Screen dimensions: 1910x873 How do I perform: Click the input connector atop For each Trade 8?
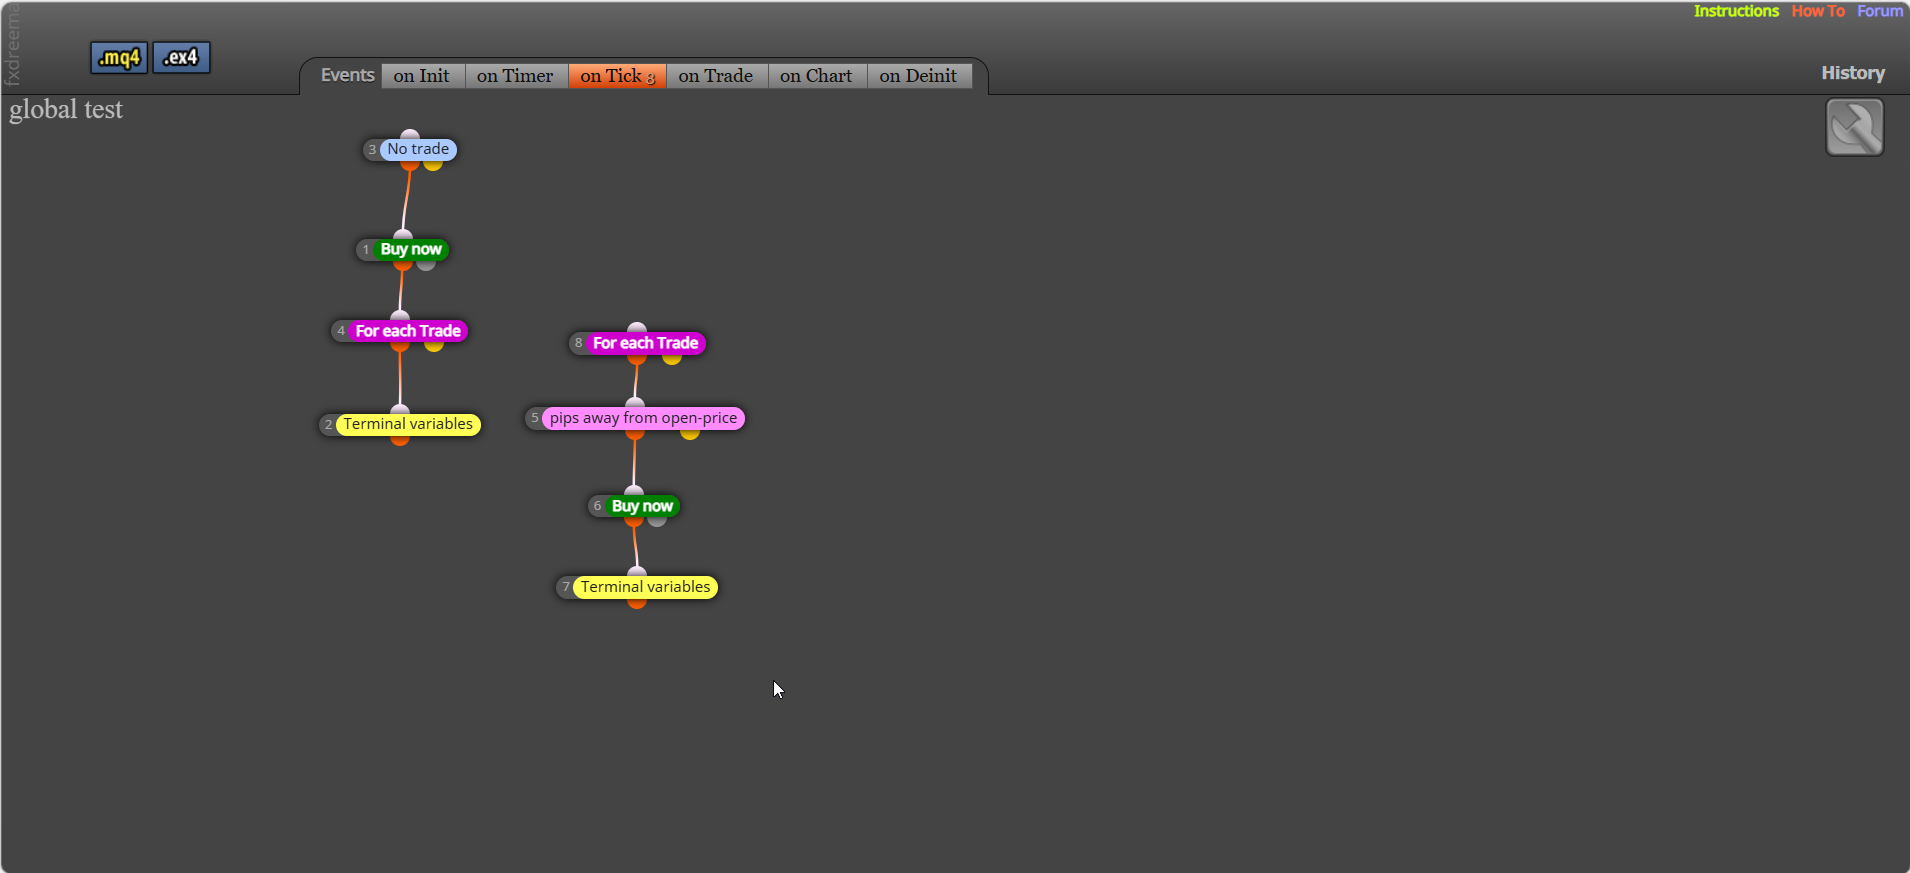(637, 328)
